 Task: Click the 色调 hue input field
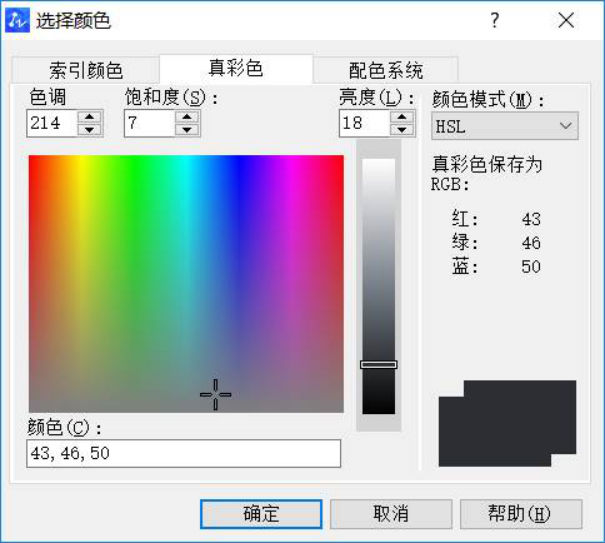click(x=51, y=124)
